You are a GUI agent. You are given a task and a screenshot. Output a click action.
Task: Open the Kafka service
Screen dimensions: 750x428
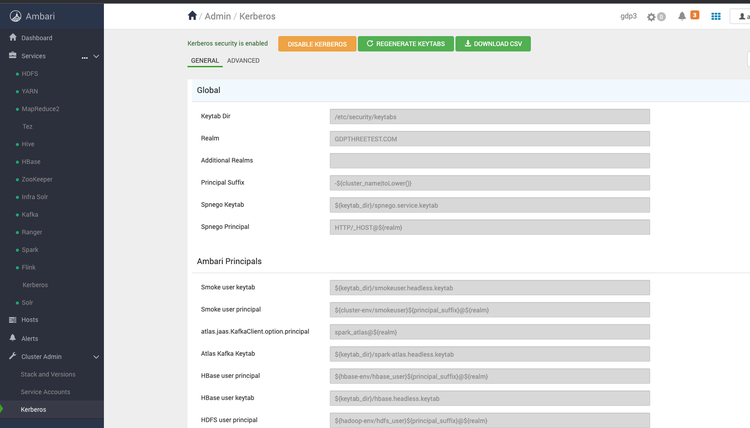pos(30,215)
